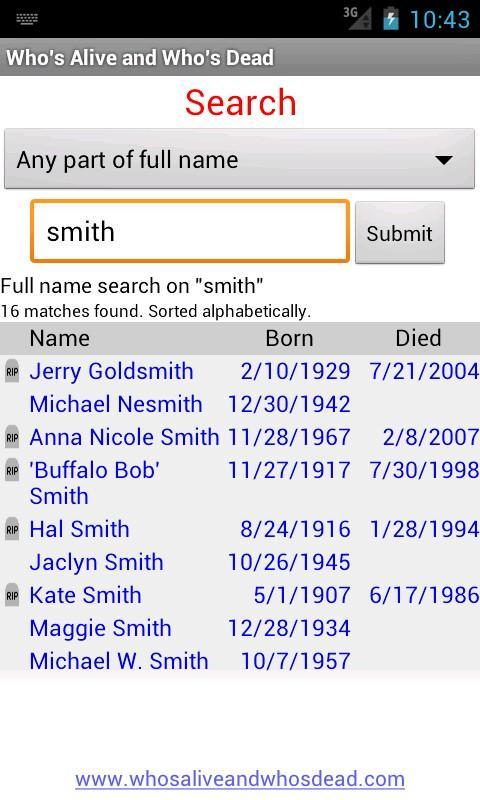
Task: Click the RIP tombstone icon beside Anna Nicole Smith
Action: click(12, 437)
